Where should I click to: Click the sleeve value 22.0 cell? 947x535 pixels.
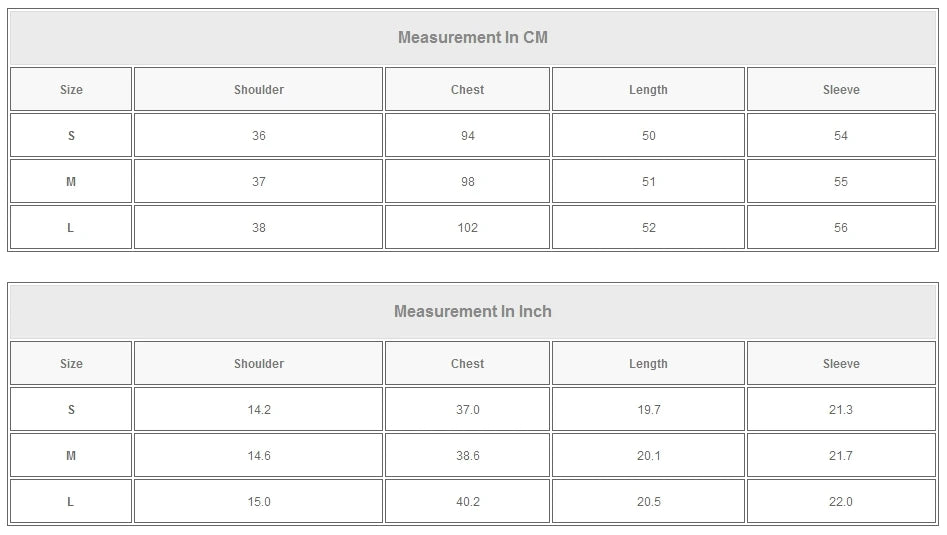click(840, 502)
